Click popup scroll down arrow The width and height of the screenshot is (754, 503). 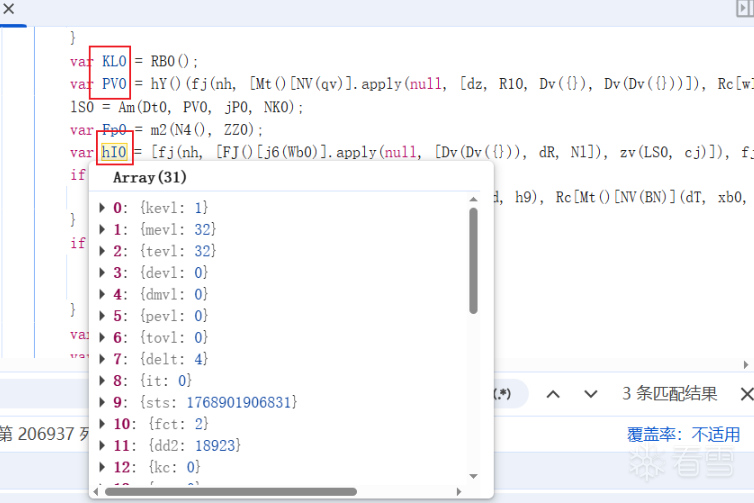pyautogui.click(x=474, y=476)
